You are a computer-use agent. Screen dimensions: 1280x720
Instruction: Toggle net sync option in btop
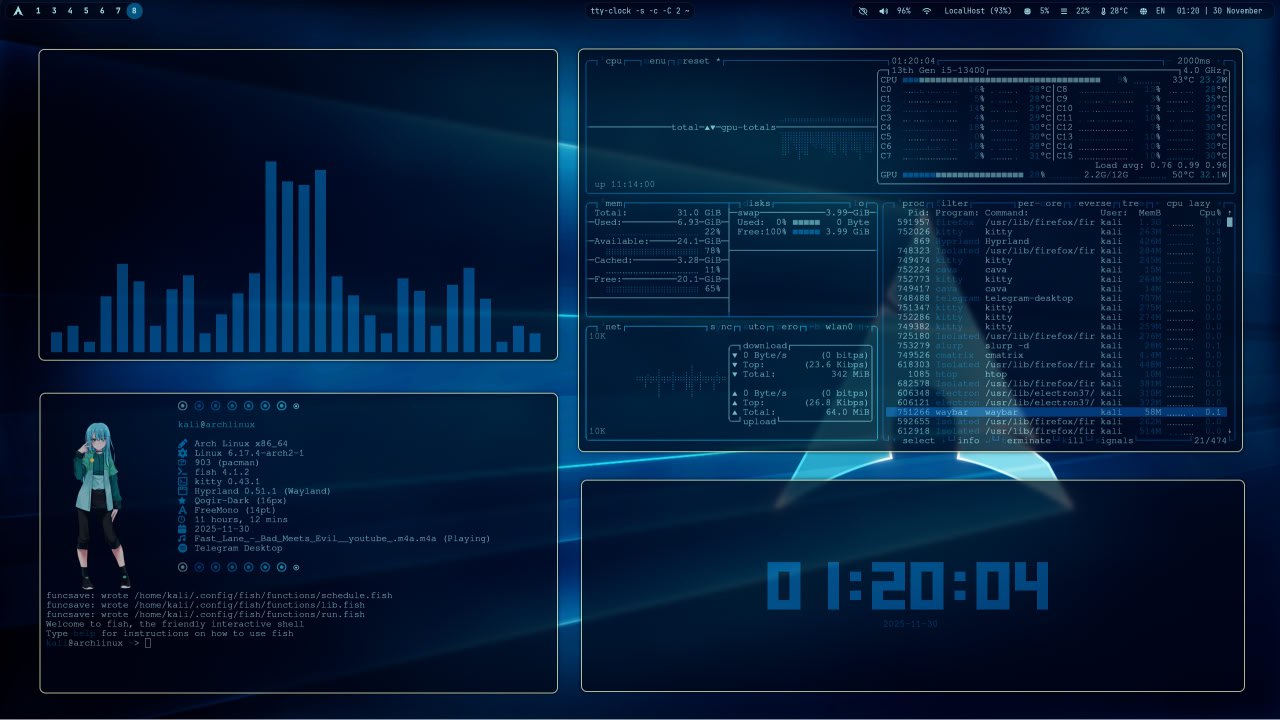(721, 326)
